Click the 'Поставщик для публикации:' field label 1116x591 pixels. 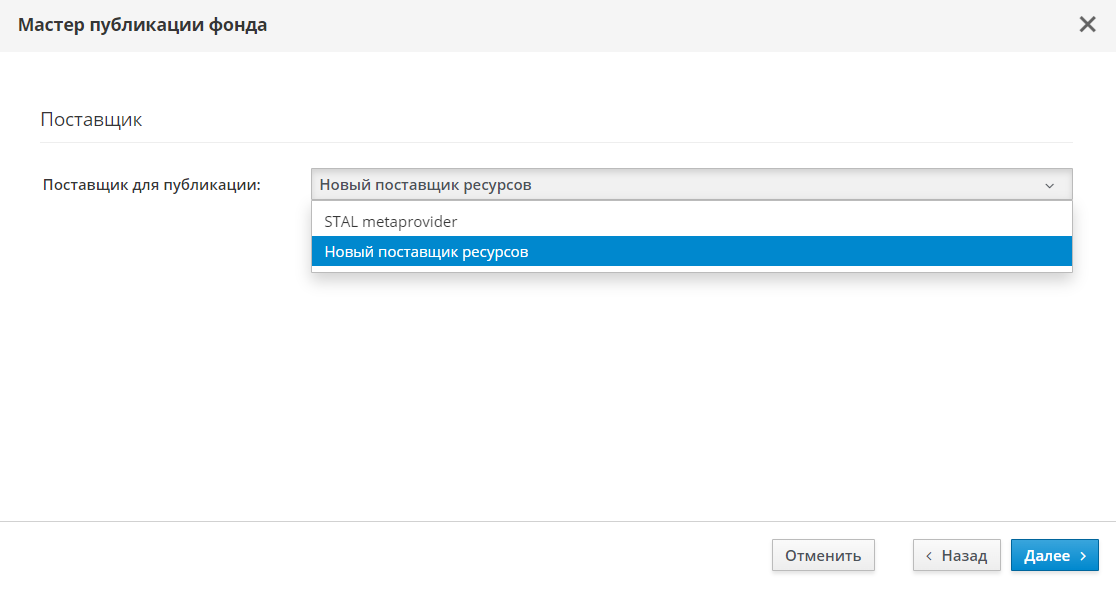151,185
